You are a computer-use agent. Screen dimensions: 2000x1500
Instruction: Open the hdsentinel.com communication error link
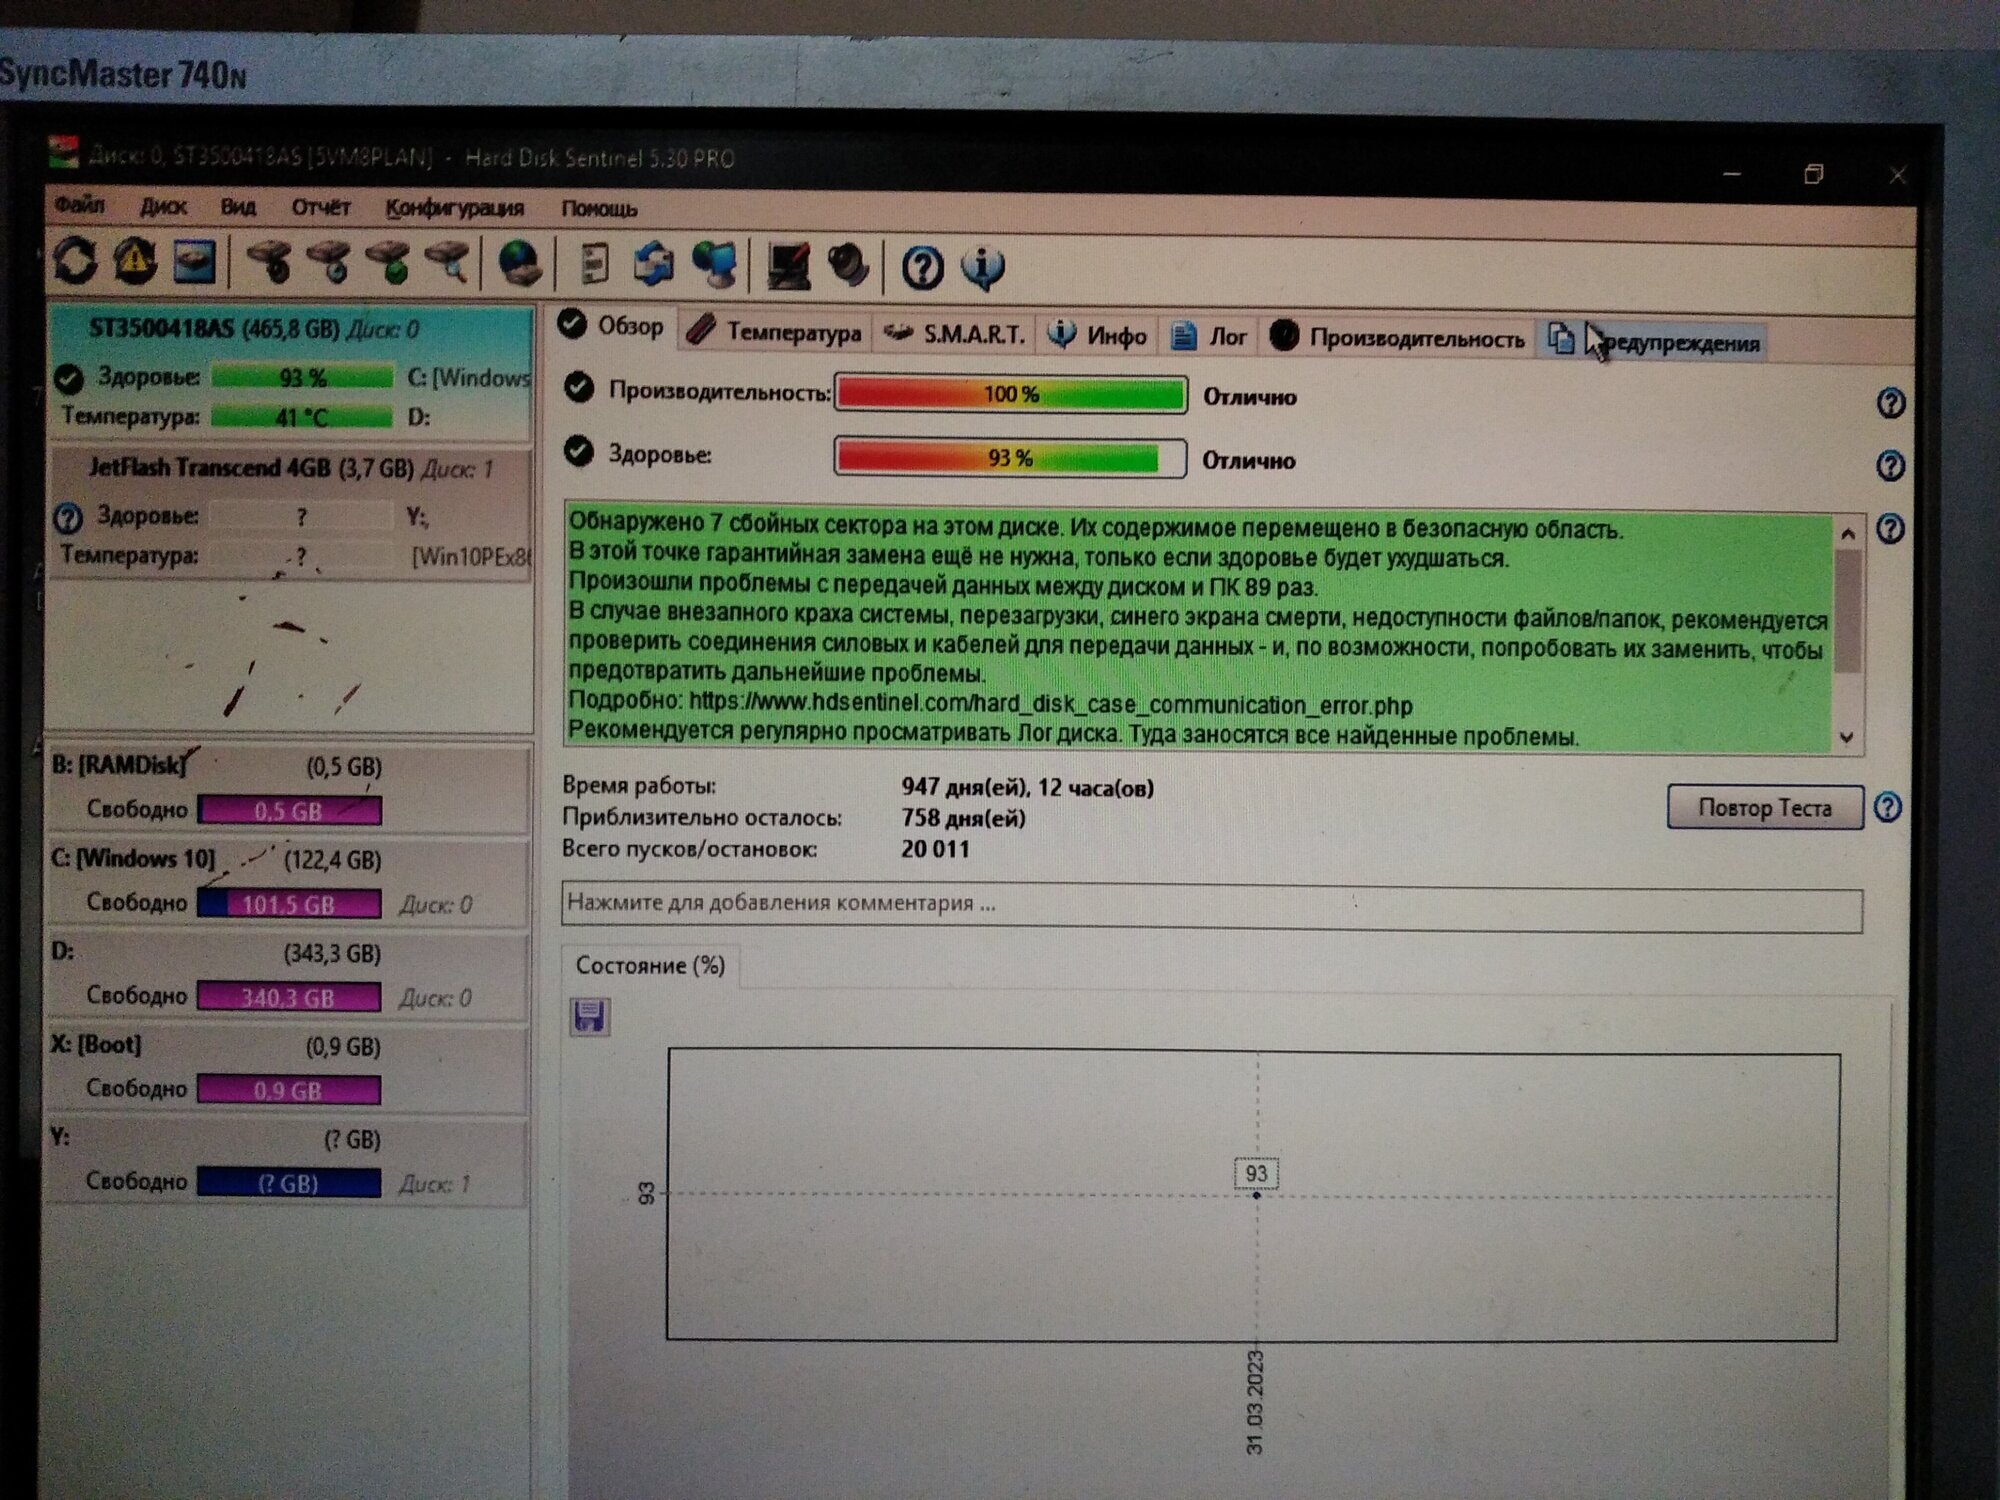[1050, 704]
